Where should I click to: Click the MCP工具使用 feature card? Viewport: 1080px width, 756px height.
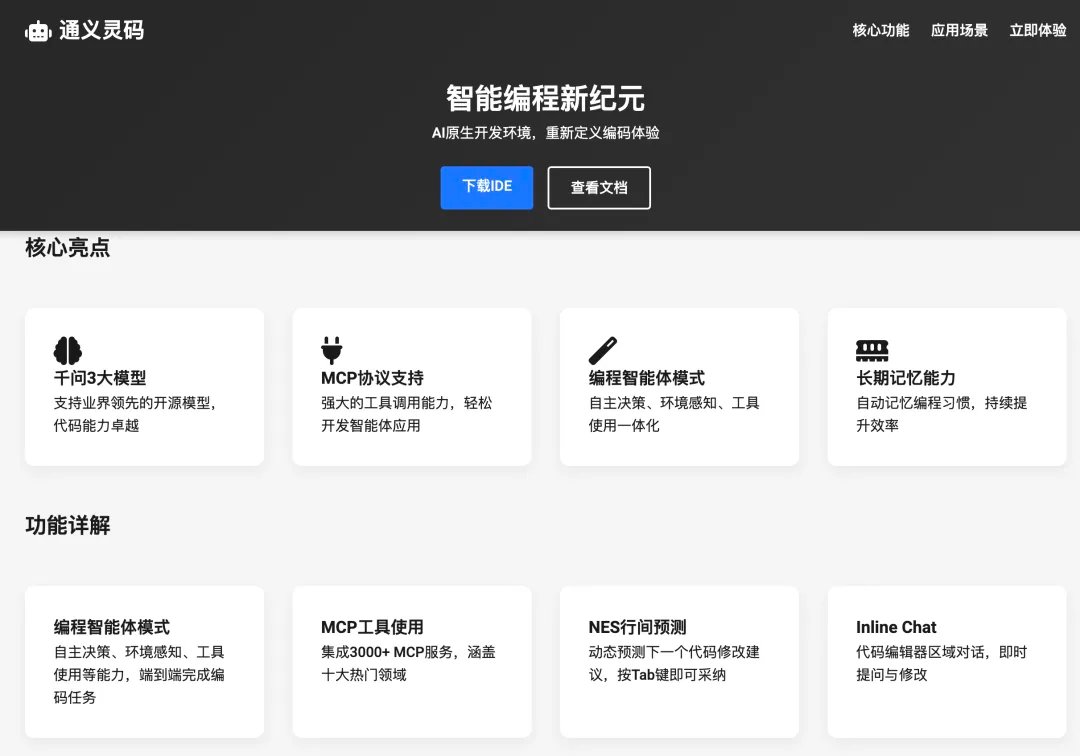pyautogui.click(x=411, y=661)
